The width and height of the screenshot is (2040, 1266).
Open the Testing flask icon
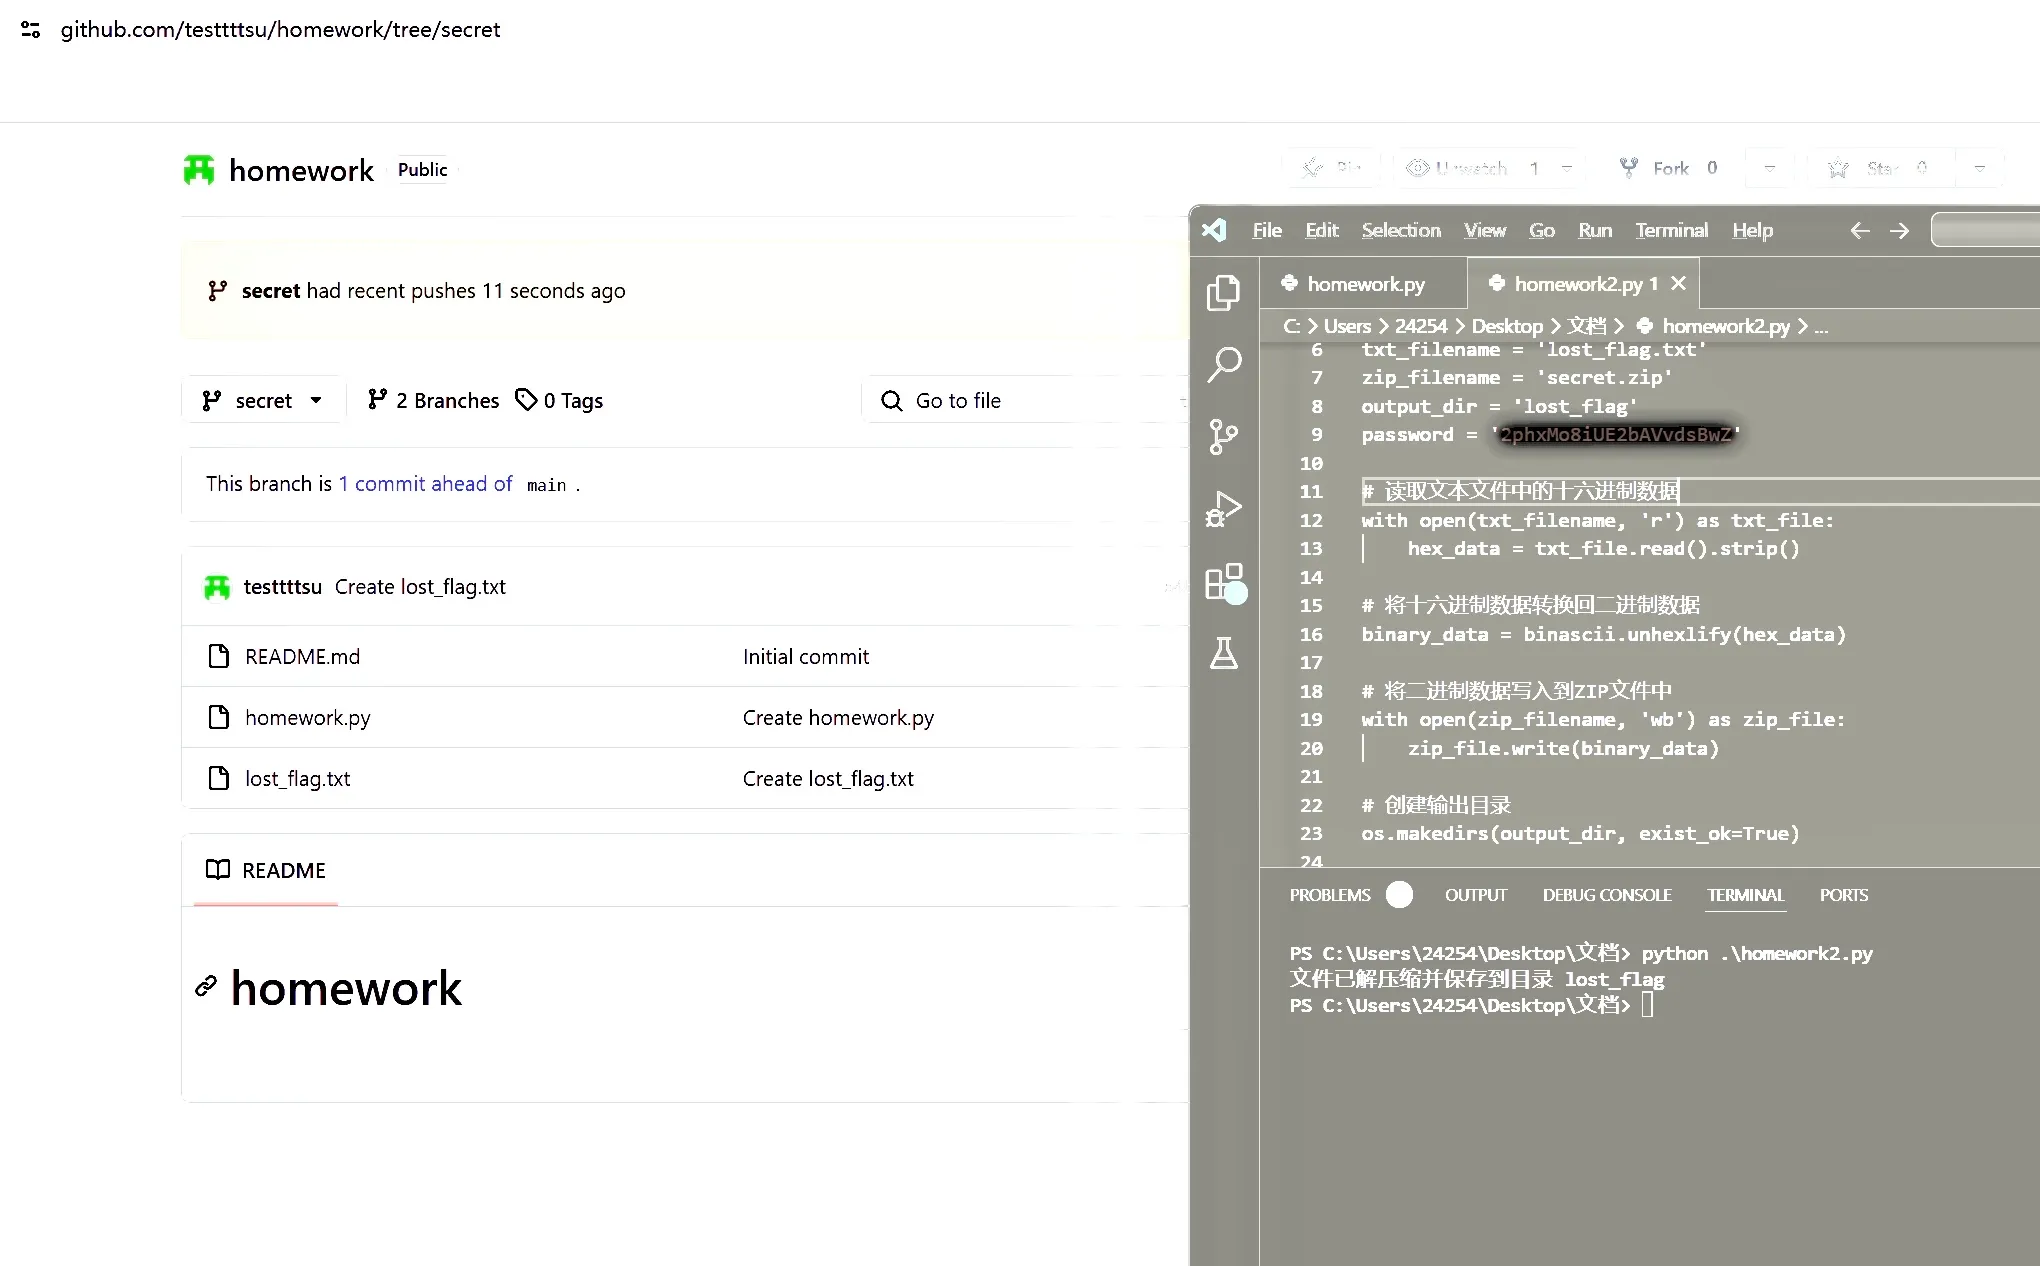click(1224, 654)
